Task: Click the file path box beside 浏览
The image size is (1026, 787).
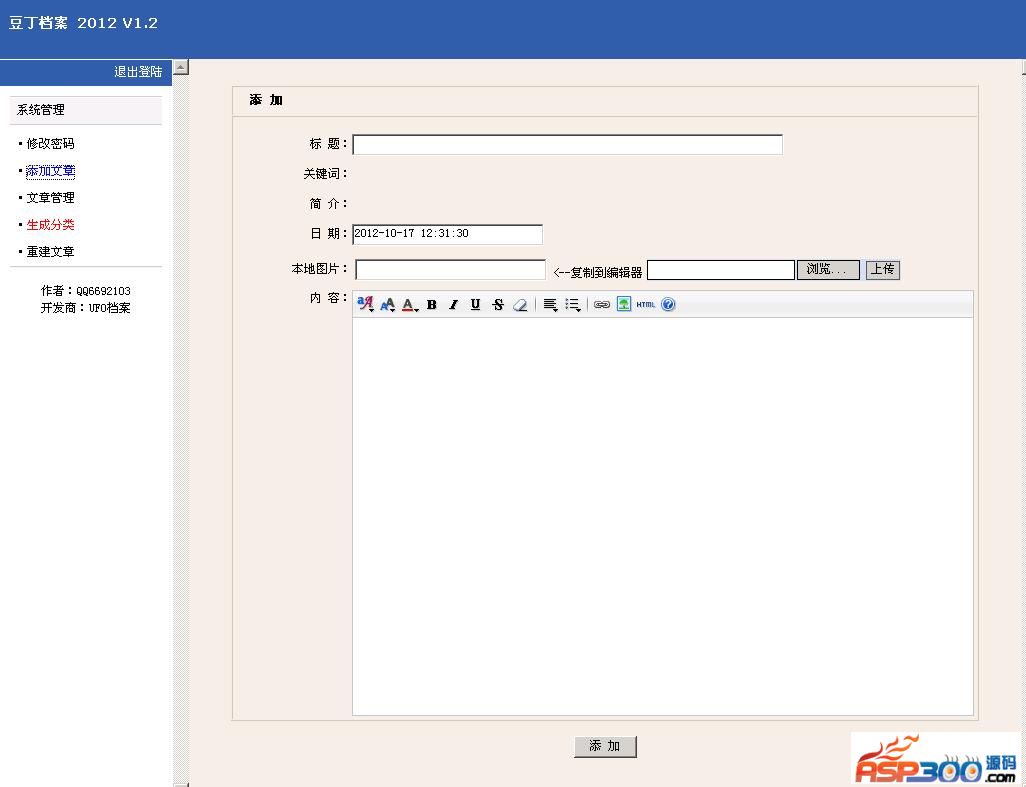Action: pos(721,270)
